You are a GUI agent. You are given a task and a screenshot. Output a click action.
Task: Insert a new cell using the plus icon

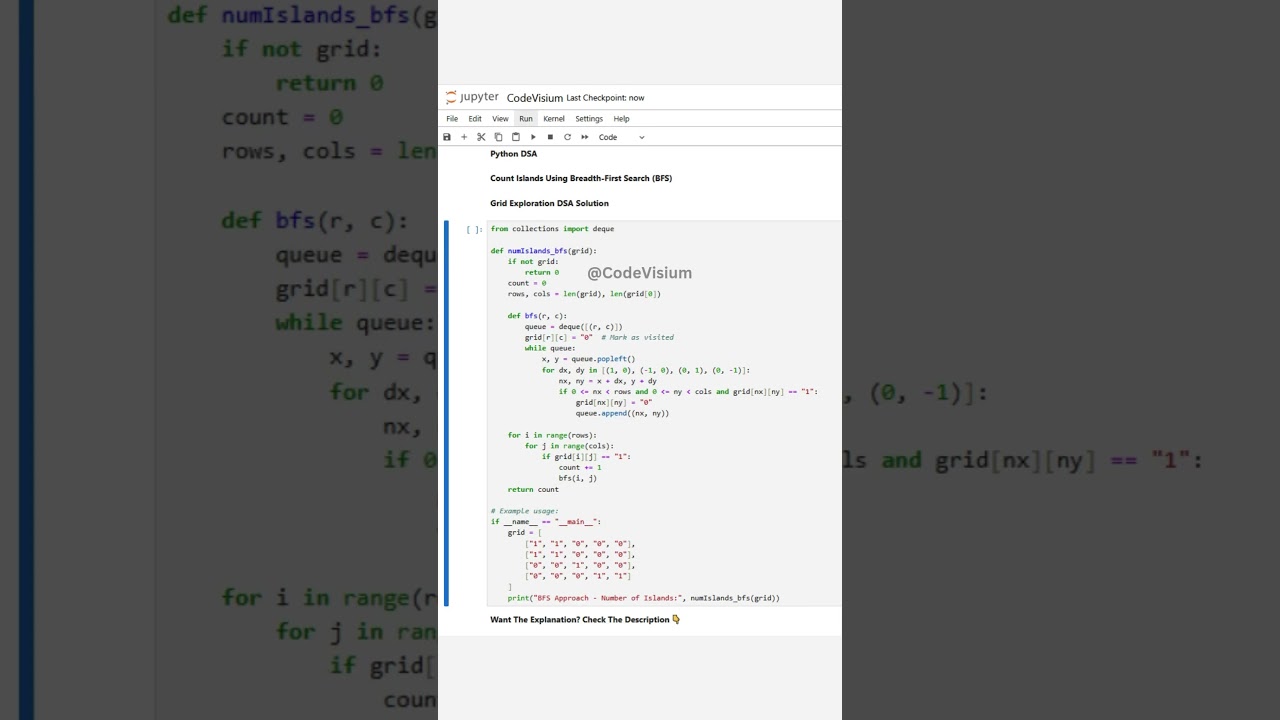[464, 137]
